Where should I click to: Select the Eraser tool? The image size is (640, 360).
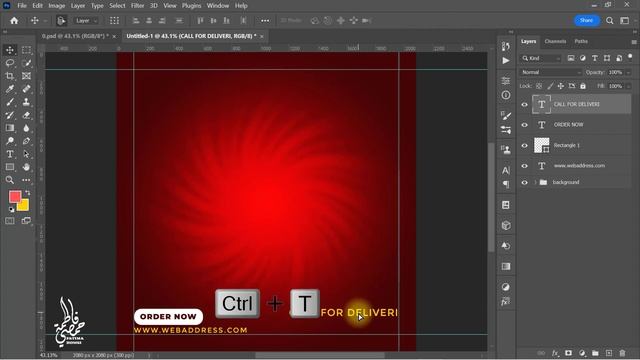click(x=26, y=115)
